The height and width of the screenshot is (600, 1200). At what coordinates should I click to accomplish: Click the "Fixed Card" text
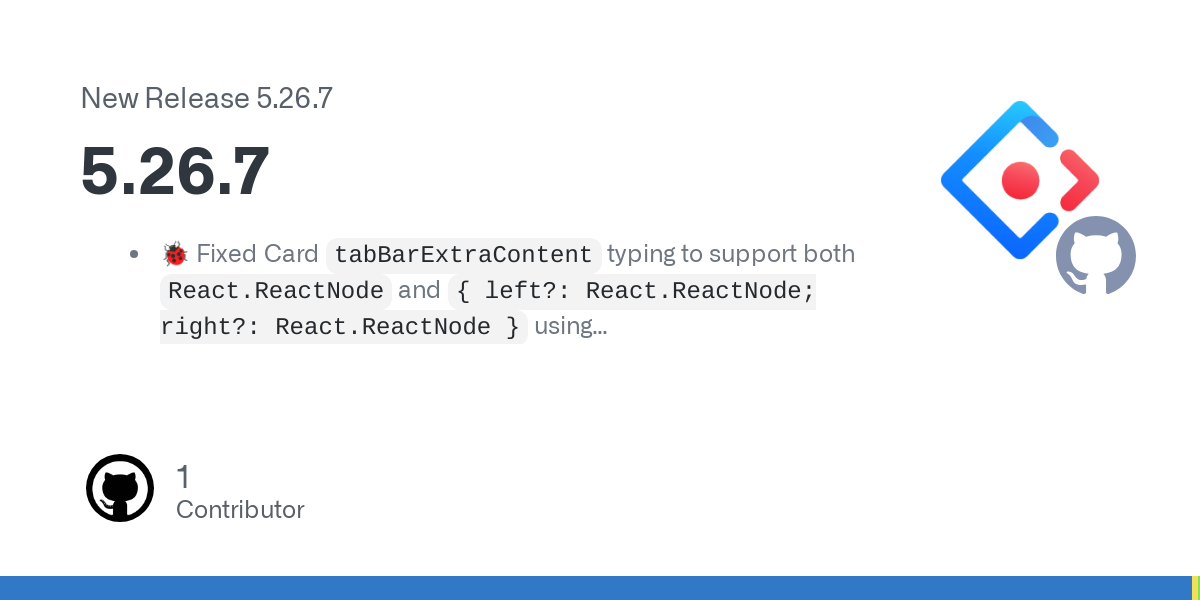click(x=257, y=254)
